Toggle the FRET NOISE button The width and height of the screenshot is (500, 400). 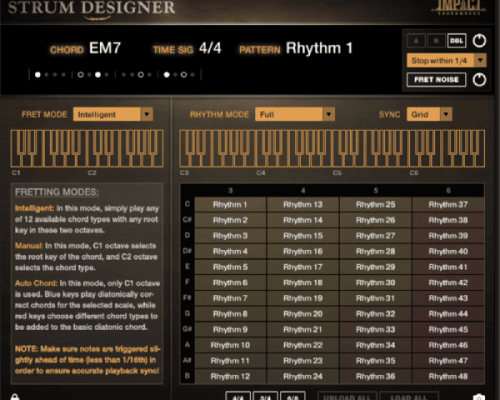436,80
